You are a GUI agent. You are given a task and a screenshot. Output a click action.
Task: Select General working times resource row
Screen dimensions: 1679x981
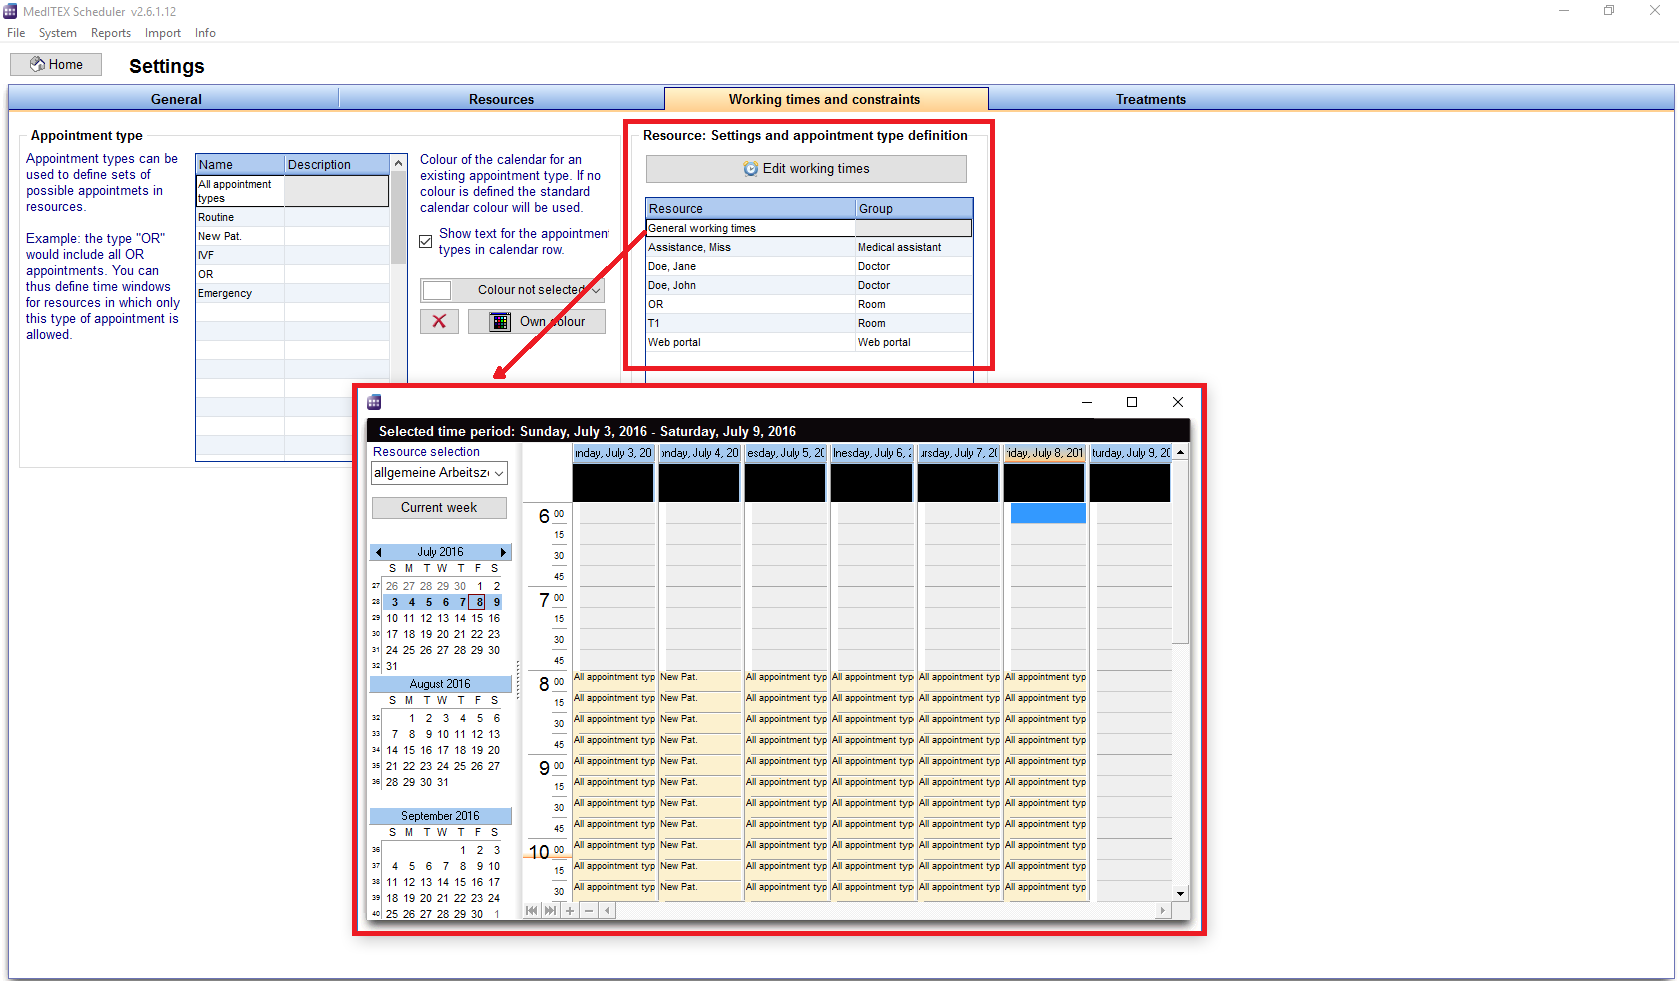coord(809,228)
